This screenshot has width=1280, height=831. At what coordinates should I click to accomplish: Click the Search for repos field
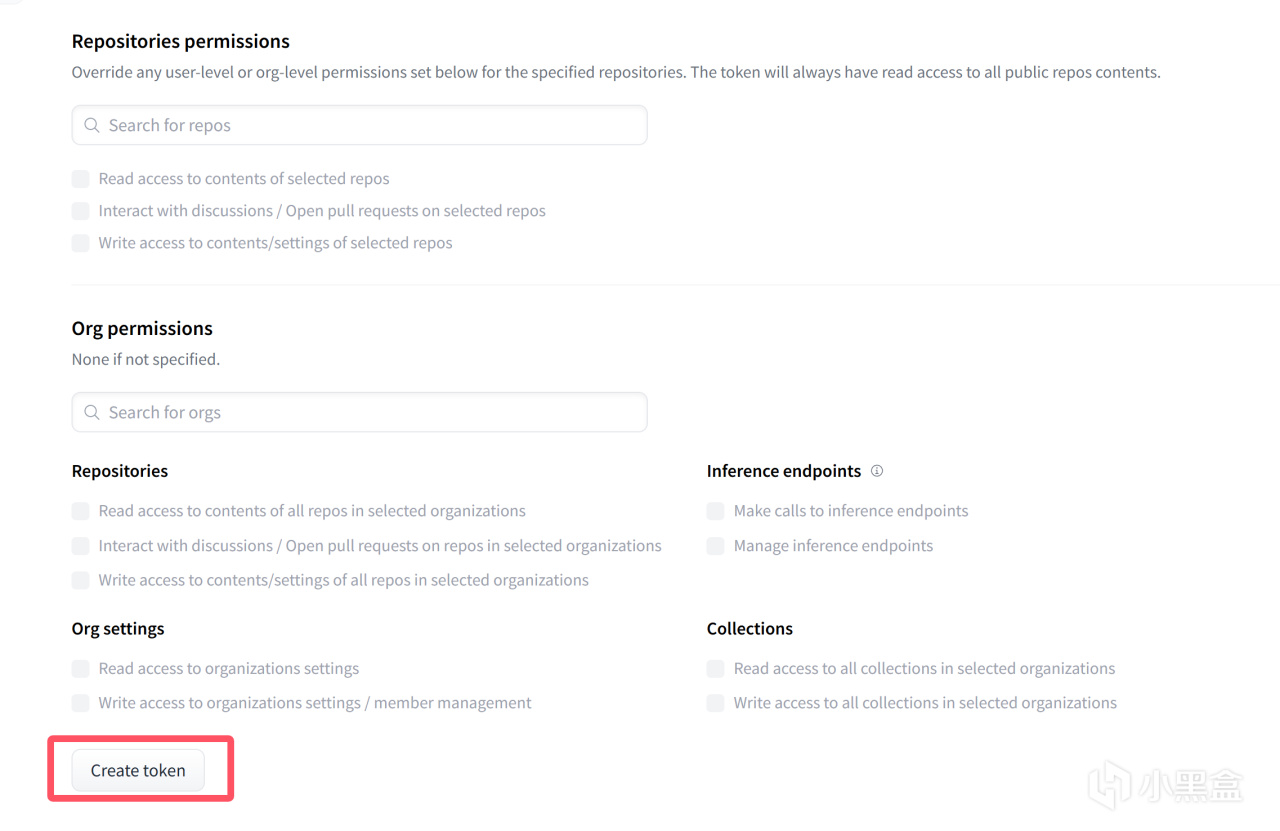click(370, 126)
